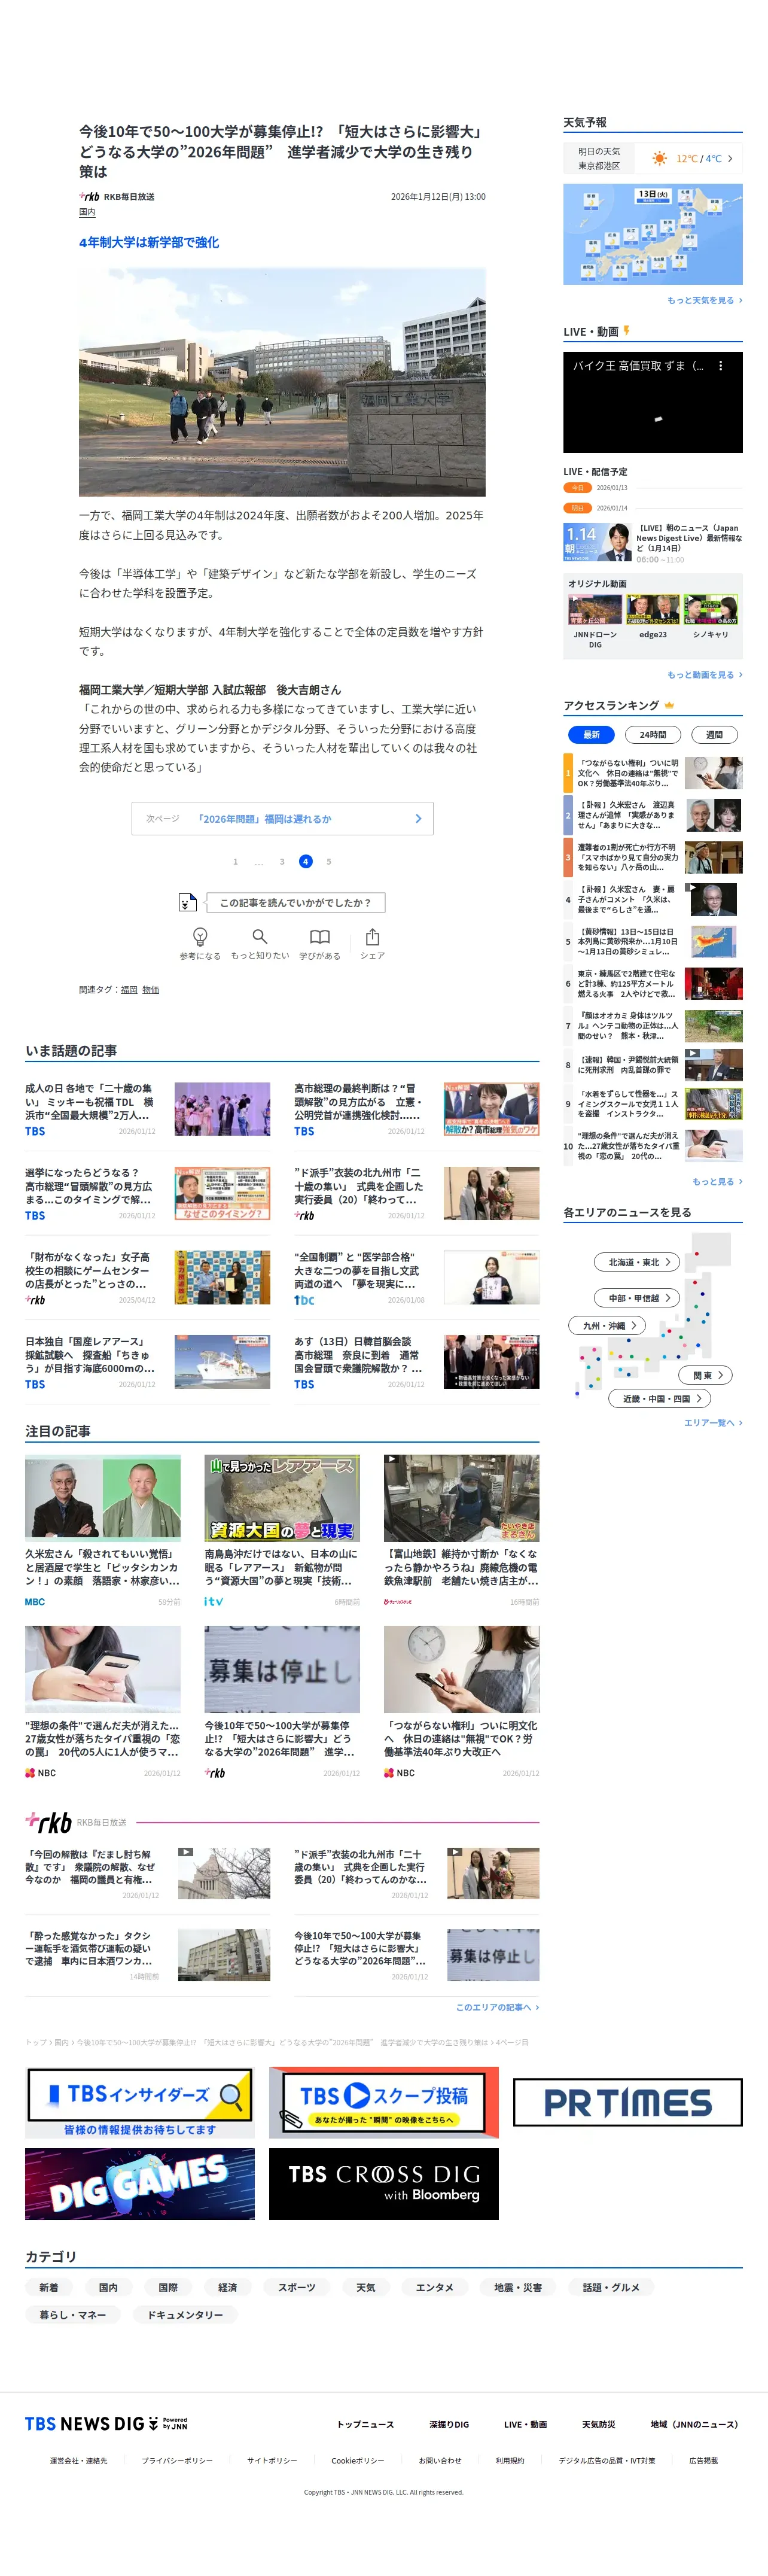Viewport: 768px width, 2576px height.
Task: Open the 富山地鉄 維持か寸断か article
Action: (x=461, y=1530)
